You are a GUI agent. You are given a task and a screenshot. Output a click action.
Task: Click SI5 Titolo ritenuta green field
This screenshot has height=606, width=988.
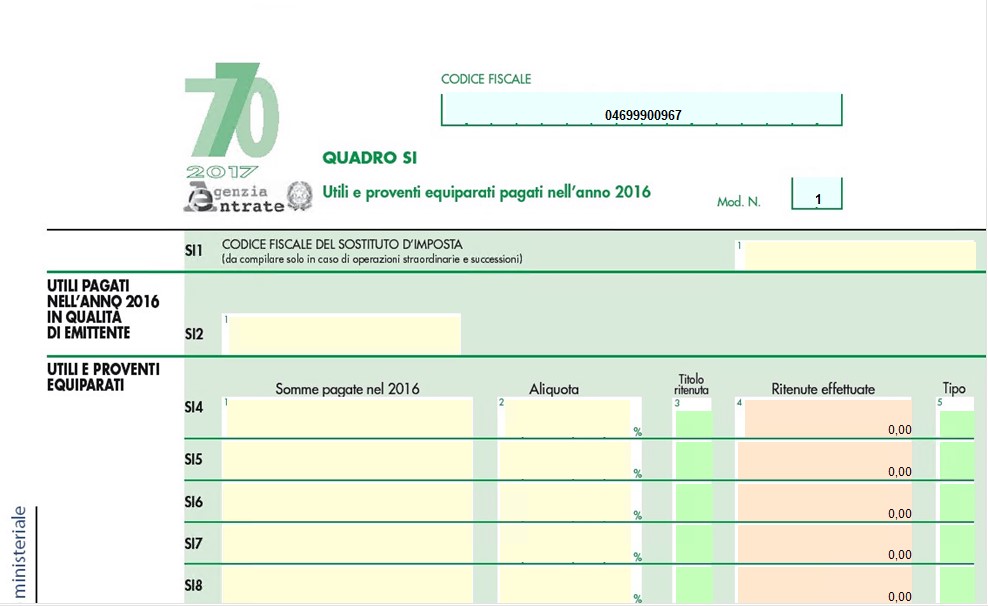[693, 459]
